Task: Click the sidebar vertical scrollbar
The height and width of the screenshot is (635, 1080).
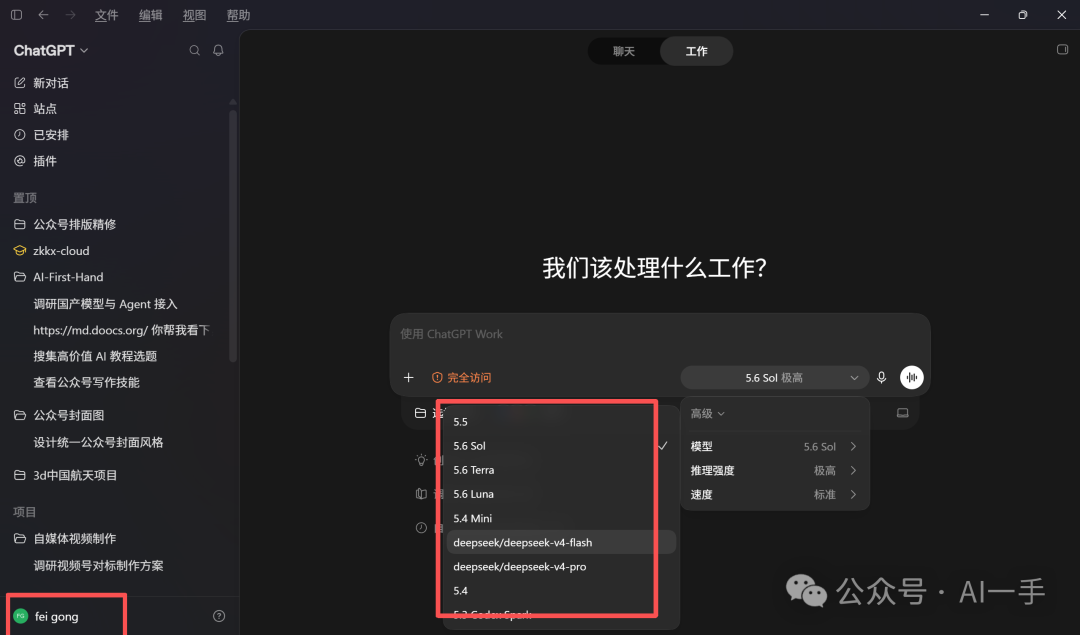Action: 233,234
